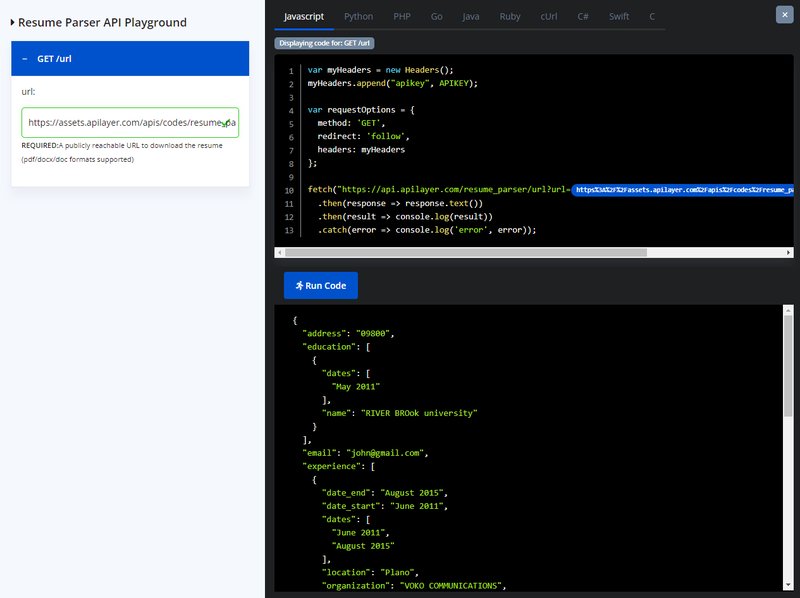Switch to the C# tab
Image resolution: width=800 pixels, height=598 pixels.
583,17
